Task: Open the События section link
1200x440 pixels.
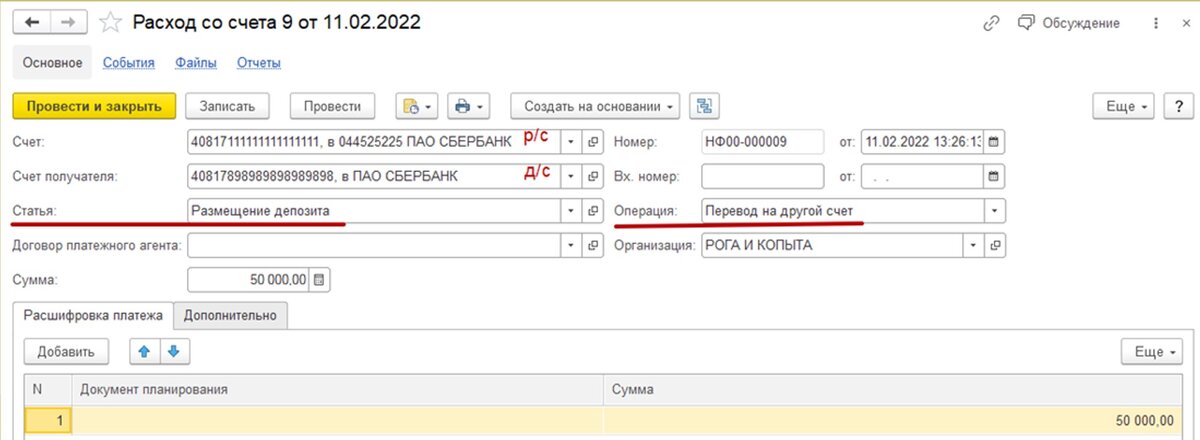Action: [129, 63]
